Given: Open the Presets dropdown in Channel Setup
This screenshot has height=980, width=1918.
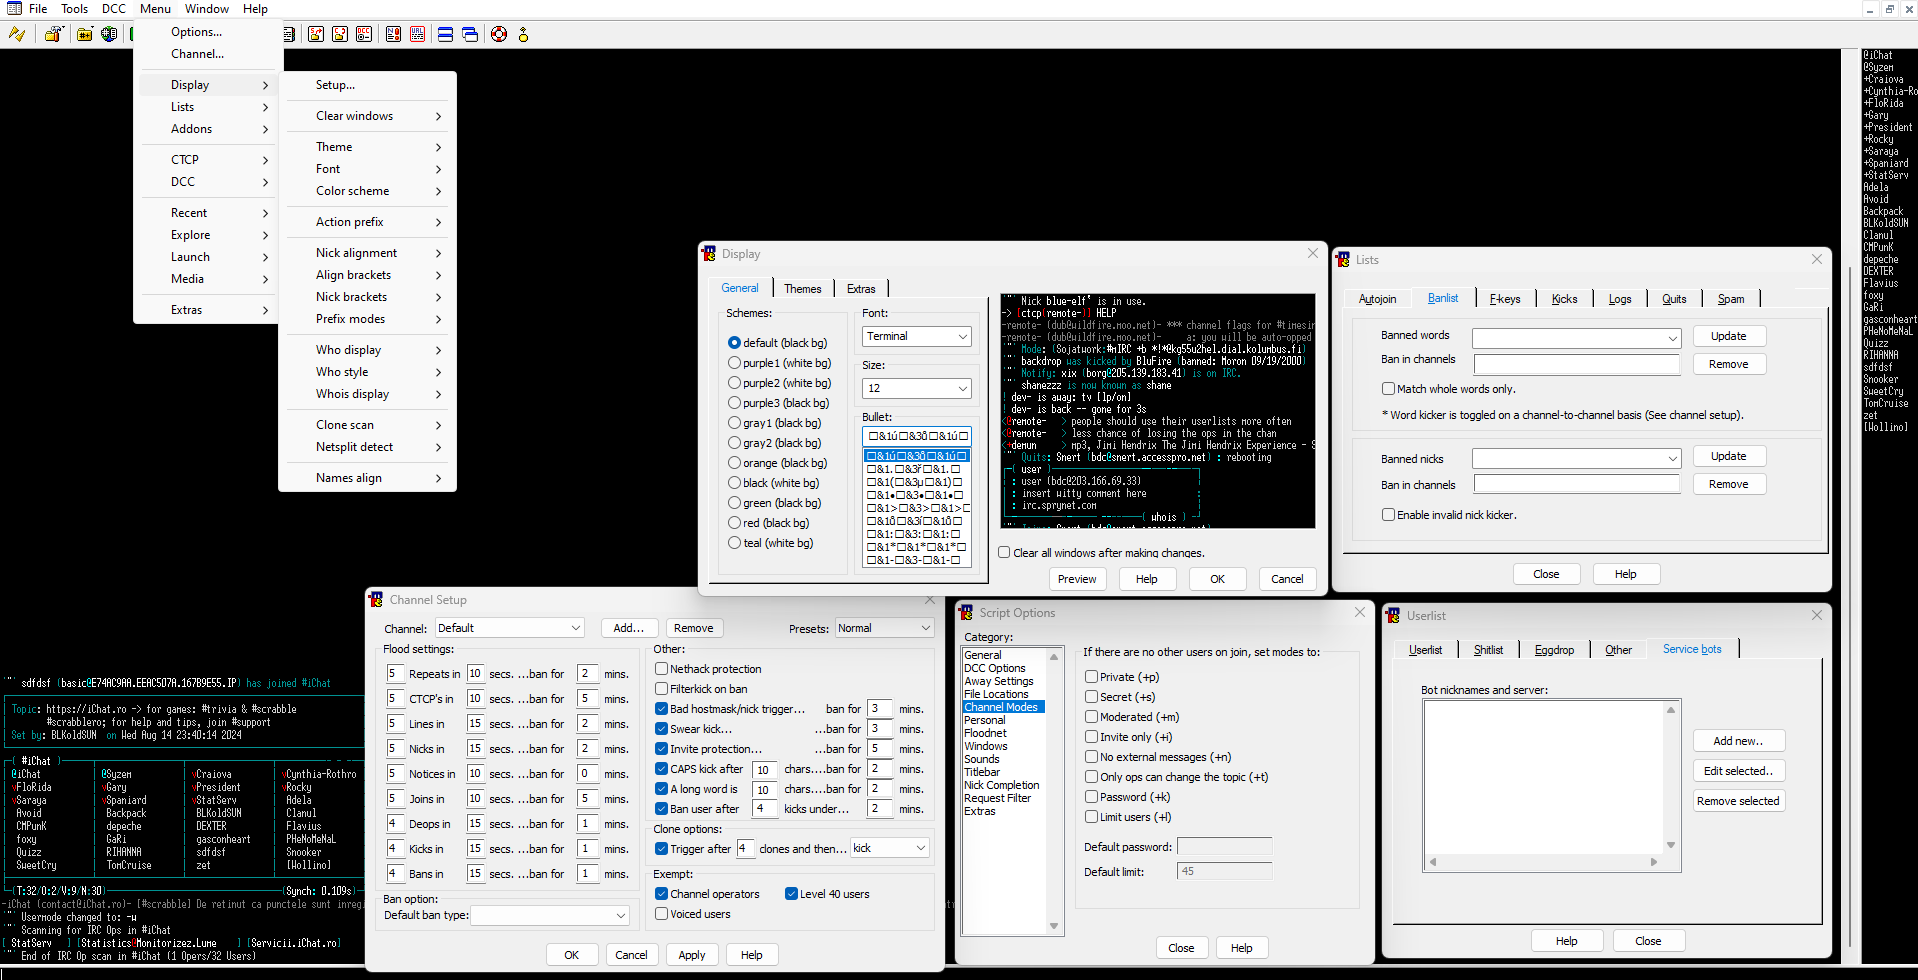Looking at the screenshot, I should (x=884, y=628).
